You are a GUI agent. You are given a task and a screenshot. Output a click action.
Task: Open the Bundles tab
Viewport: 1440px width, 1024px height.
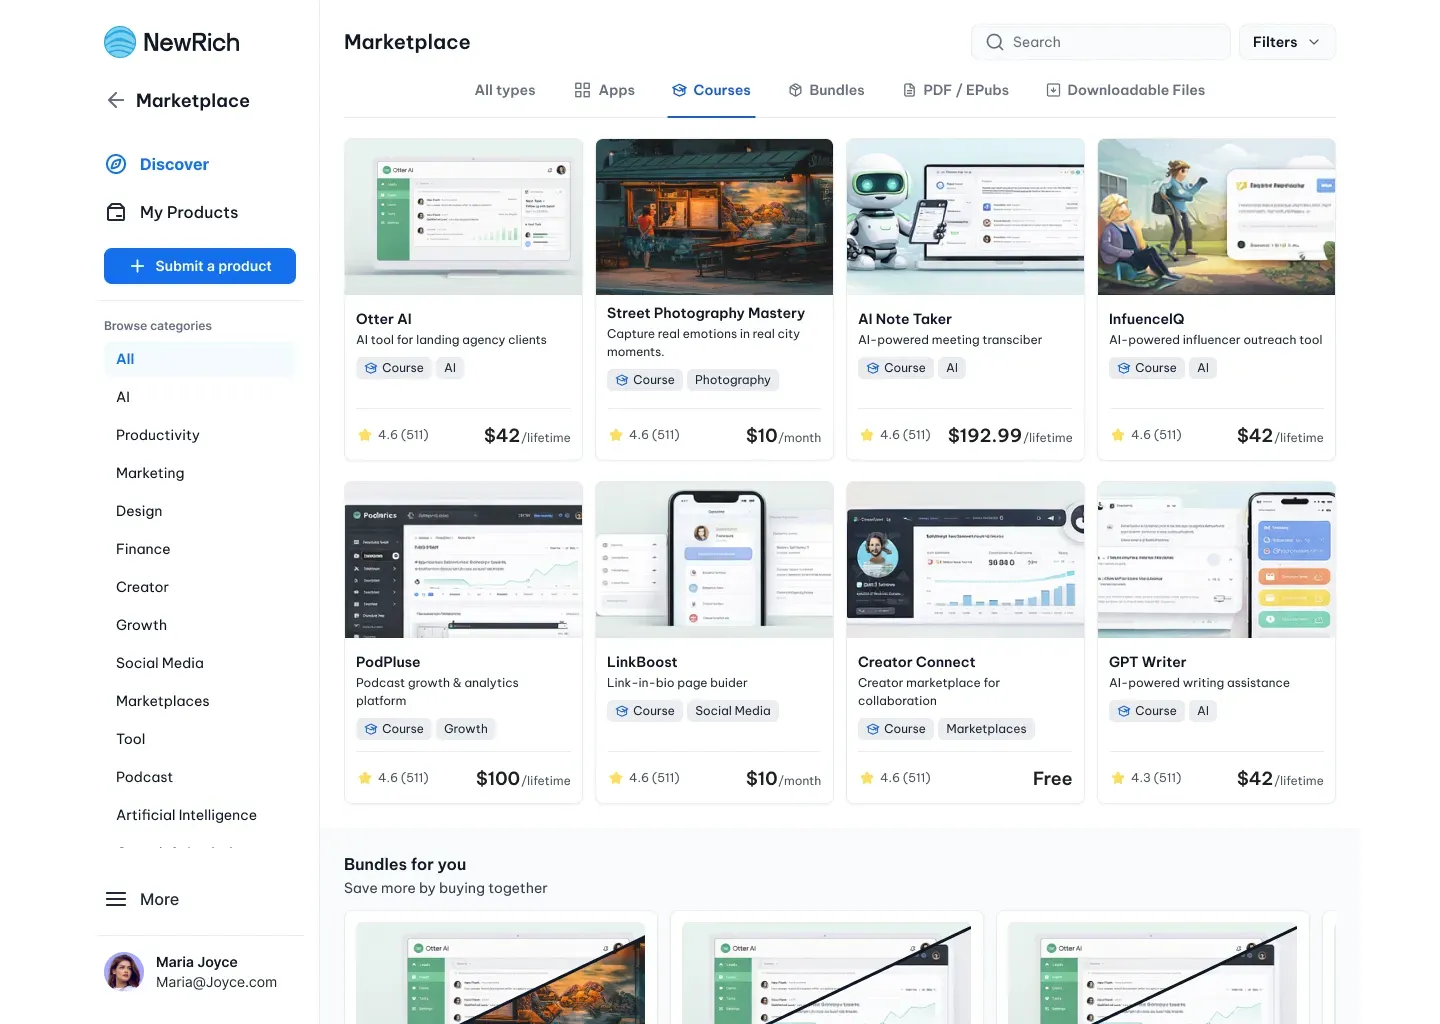point(826,90)
